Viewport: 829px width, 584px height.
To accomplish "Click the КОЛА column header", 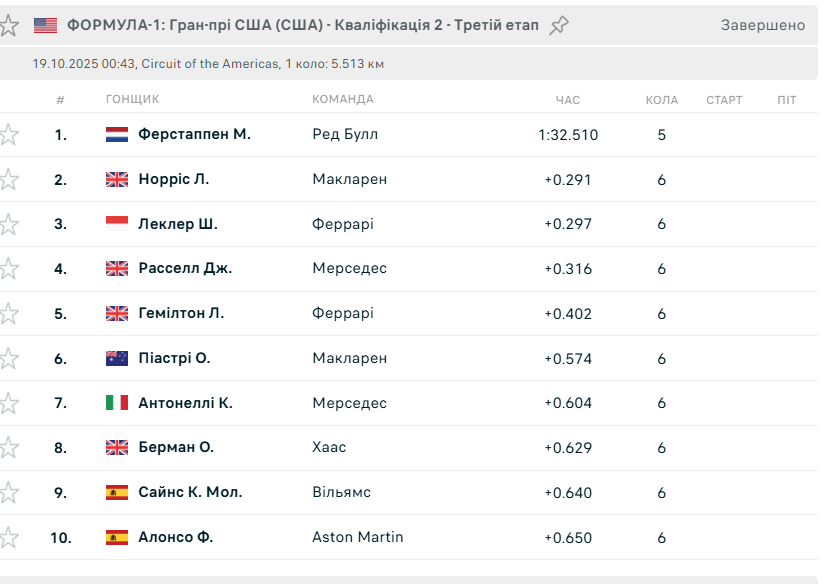I will (662, 100).
